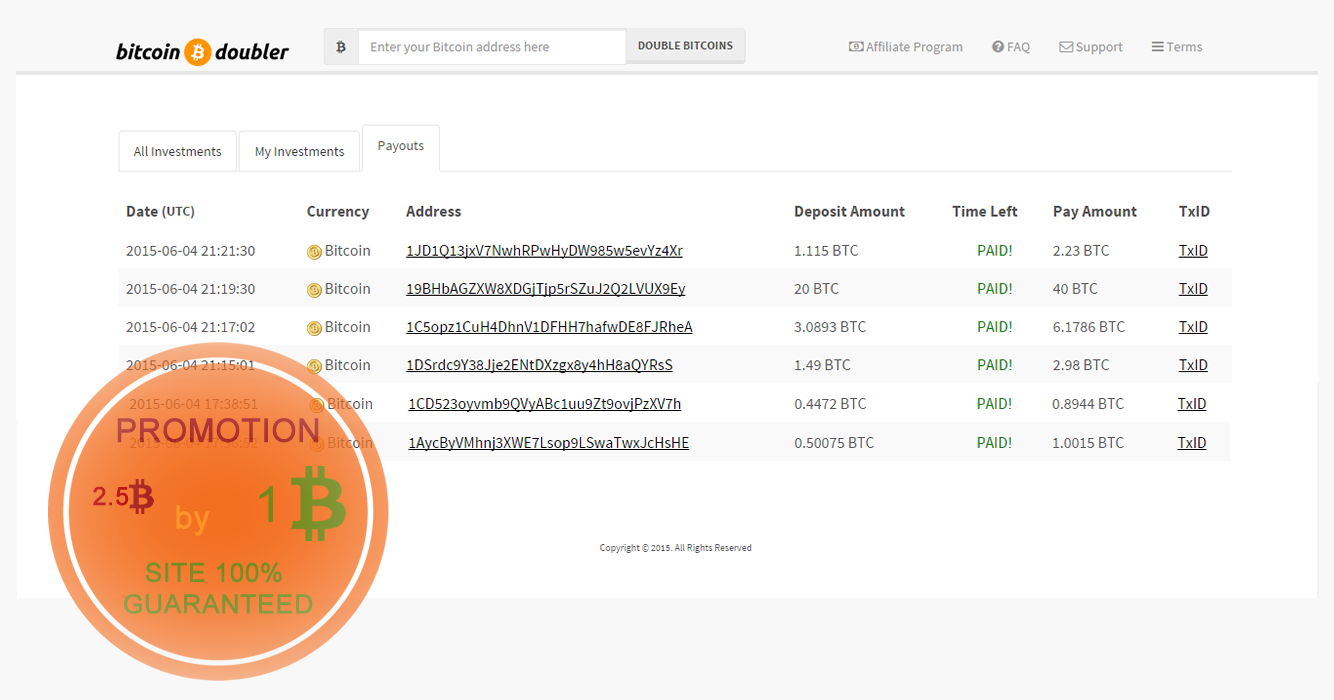
Task: Click the envelope icon beside Support
Action: tap(1066, 47)
